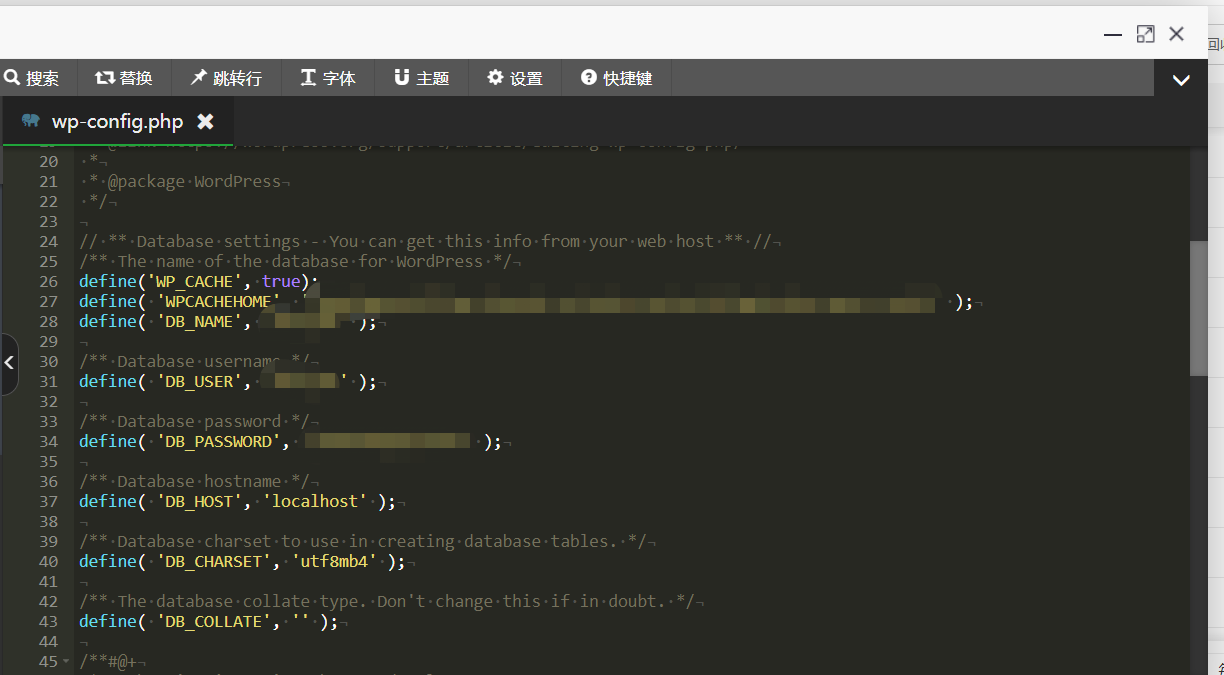Close the wp-config.php tab
Viewport: 1224px width, 675px height.
(x=205, y=121)
